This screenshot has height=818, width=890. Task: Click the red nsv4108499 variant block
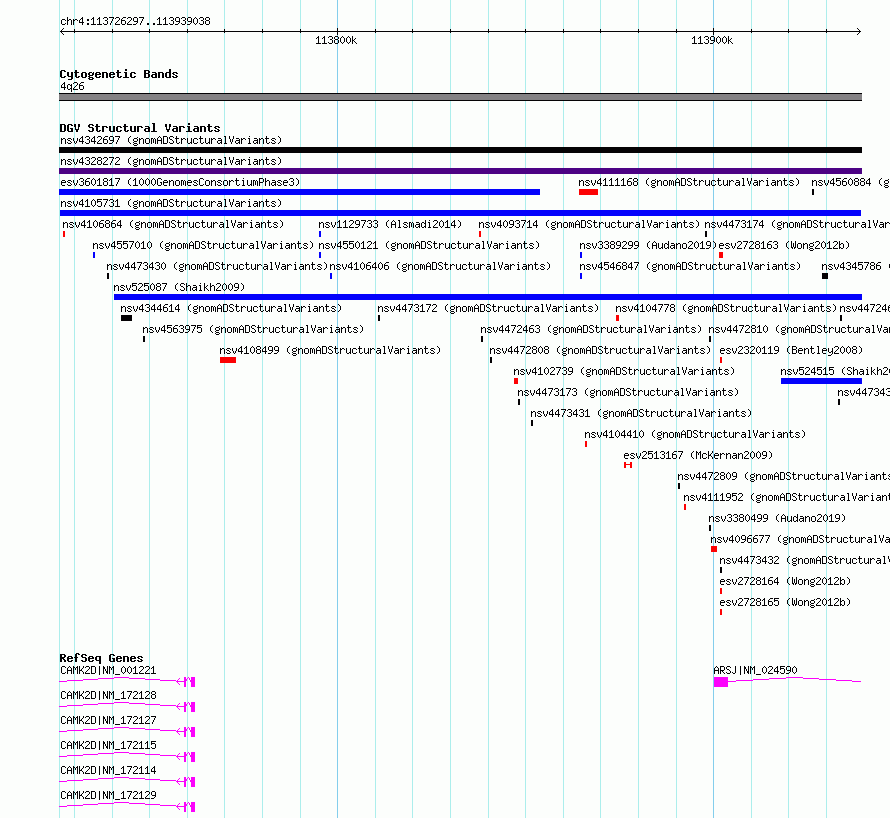pyautogui.click(x=228, y=360)
